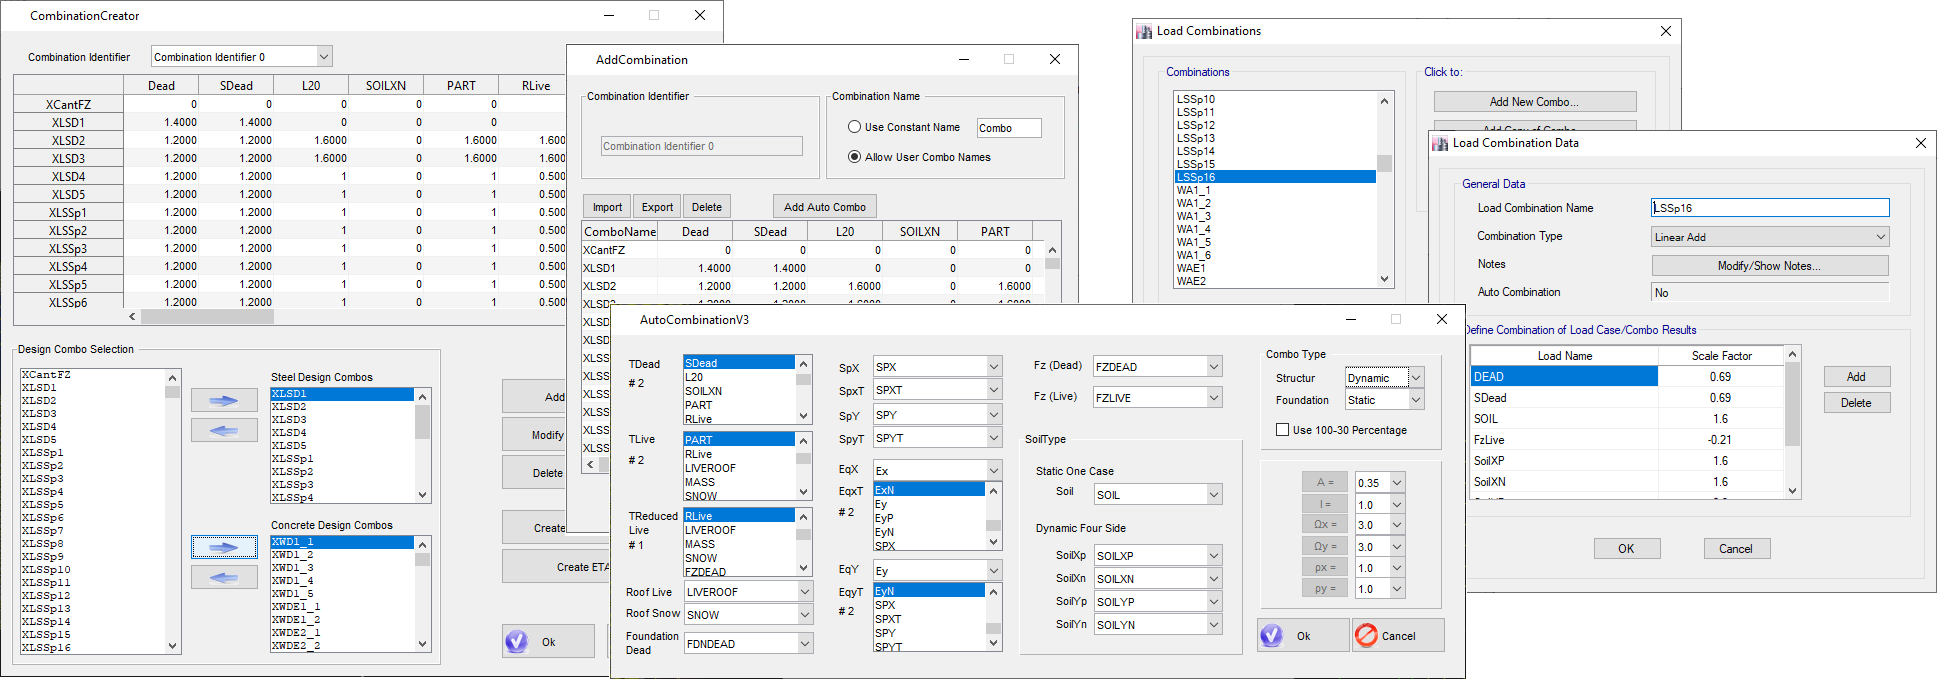Open the Combination Identifier 0 dropdown in CombinationCreator
1940x682 pixels.
[x=323, y=57]
